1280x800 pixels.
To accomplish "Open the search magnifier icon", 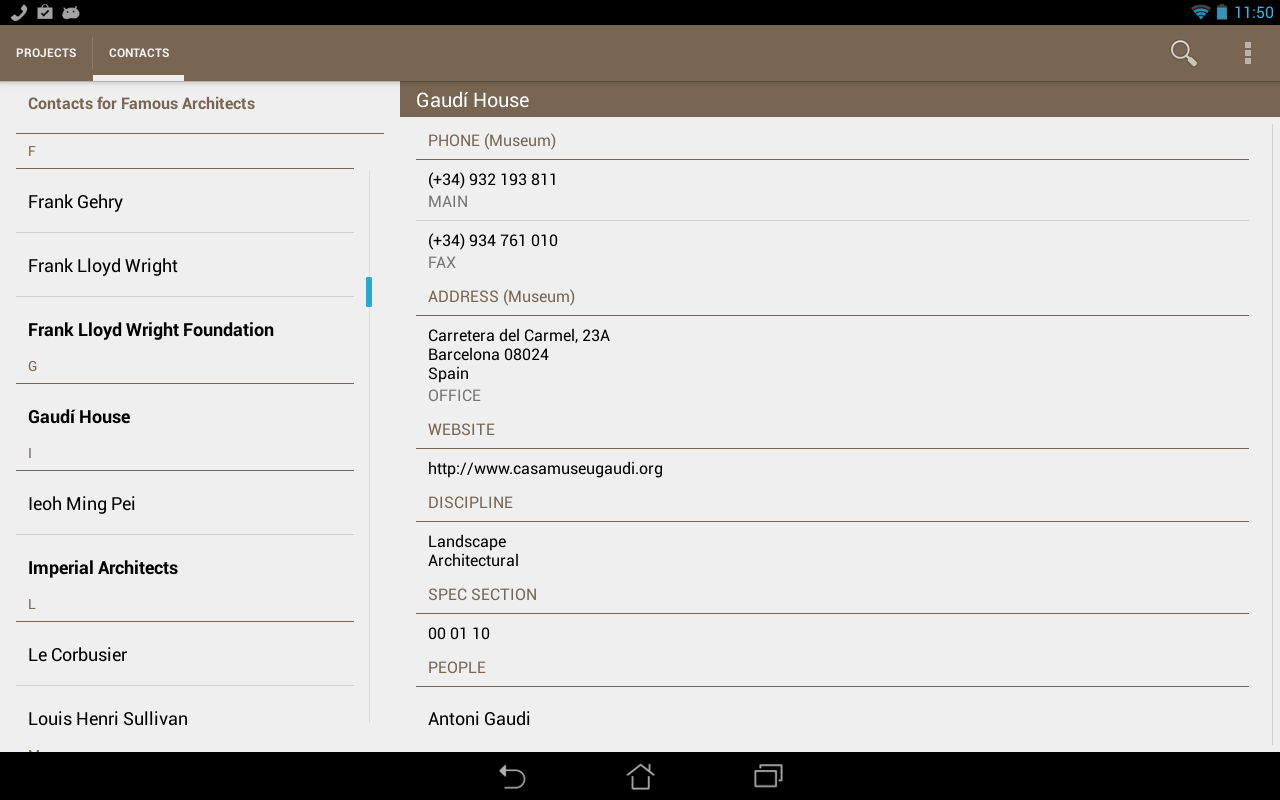I will click(1184, 53).
